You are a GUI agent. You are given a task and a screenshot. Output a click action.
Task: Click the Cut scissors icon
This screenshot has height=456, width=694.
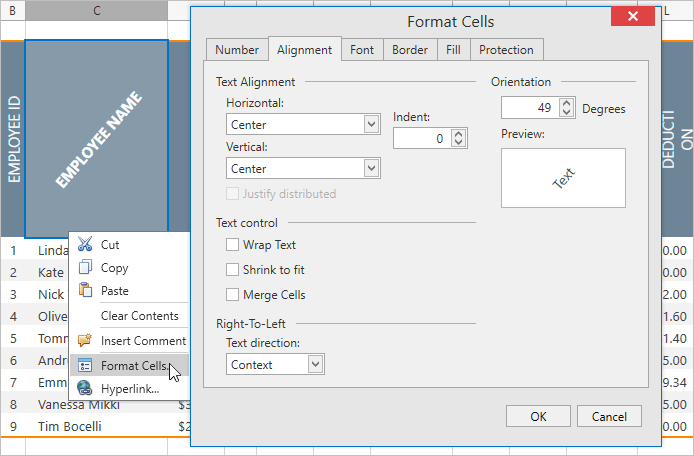85,244
